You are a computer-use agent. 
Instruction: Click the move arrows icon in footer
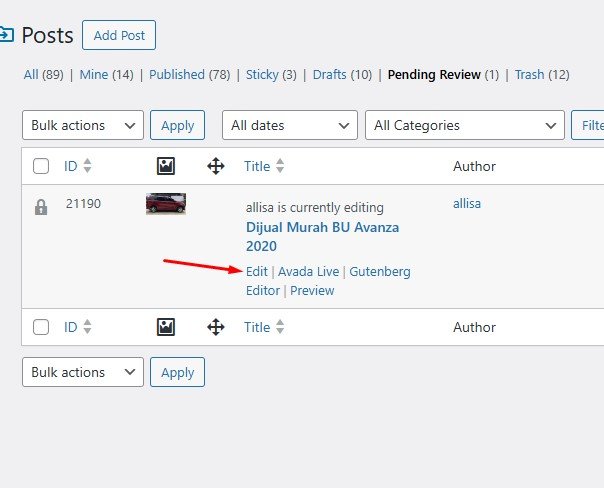(x=215, y=327)
